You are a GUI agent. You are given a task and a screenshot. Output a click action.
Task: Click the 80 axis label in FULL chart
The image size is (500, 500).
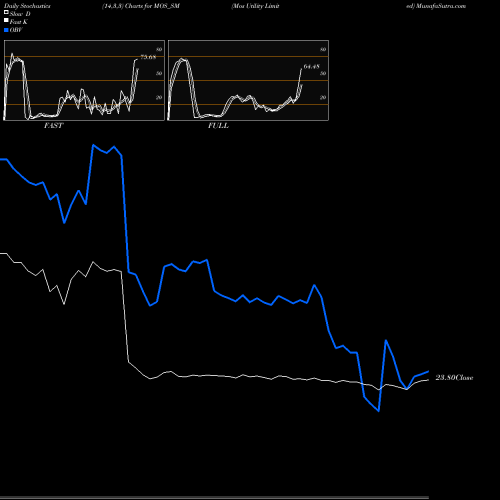pyautogui.click(x=323, y=50)
